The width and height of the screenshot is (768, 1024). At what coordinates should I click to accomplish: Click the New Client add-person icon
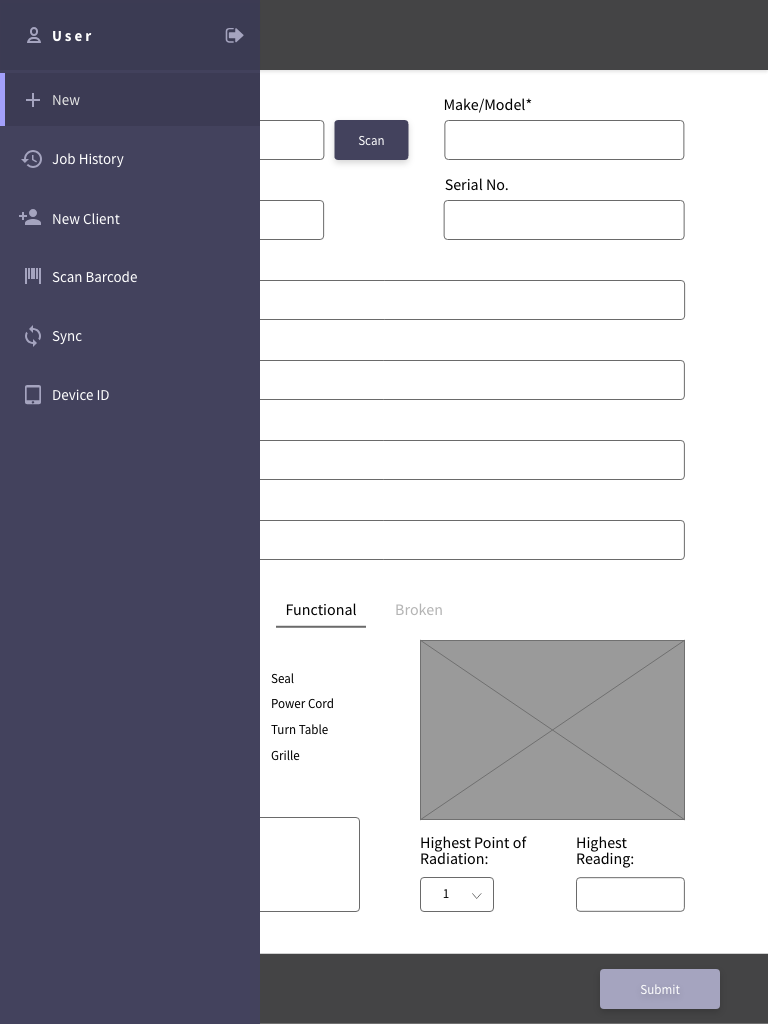pos(30,217)
